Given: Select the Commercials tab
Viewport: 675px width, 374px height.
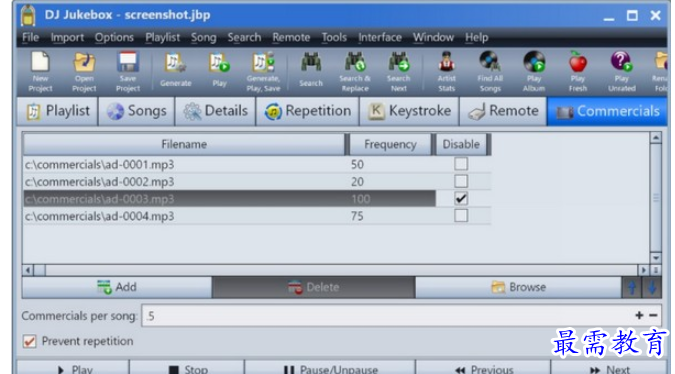Looking at the screenshot, I should [607, 111].
